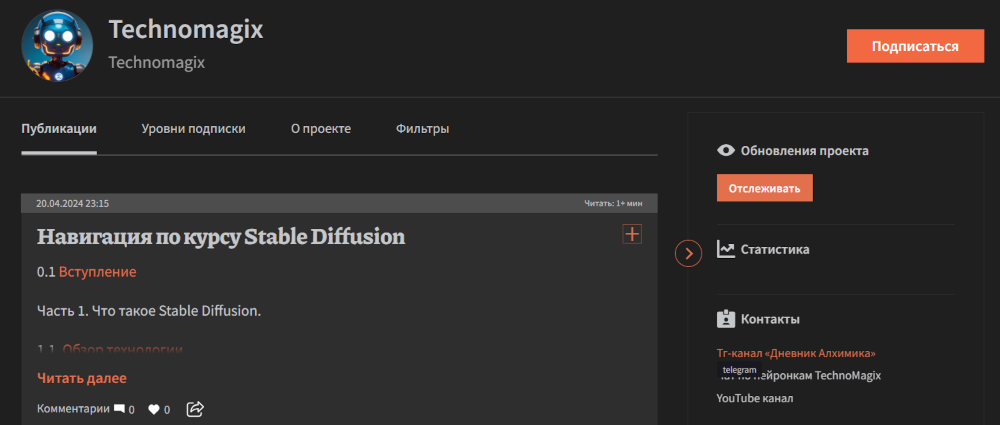Open the post comments bubble icon
This screenshot has width=1000, height=425.
coord(119,409)
